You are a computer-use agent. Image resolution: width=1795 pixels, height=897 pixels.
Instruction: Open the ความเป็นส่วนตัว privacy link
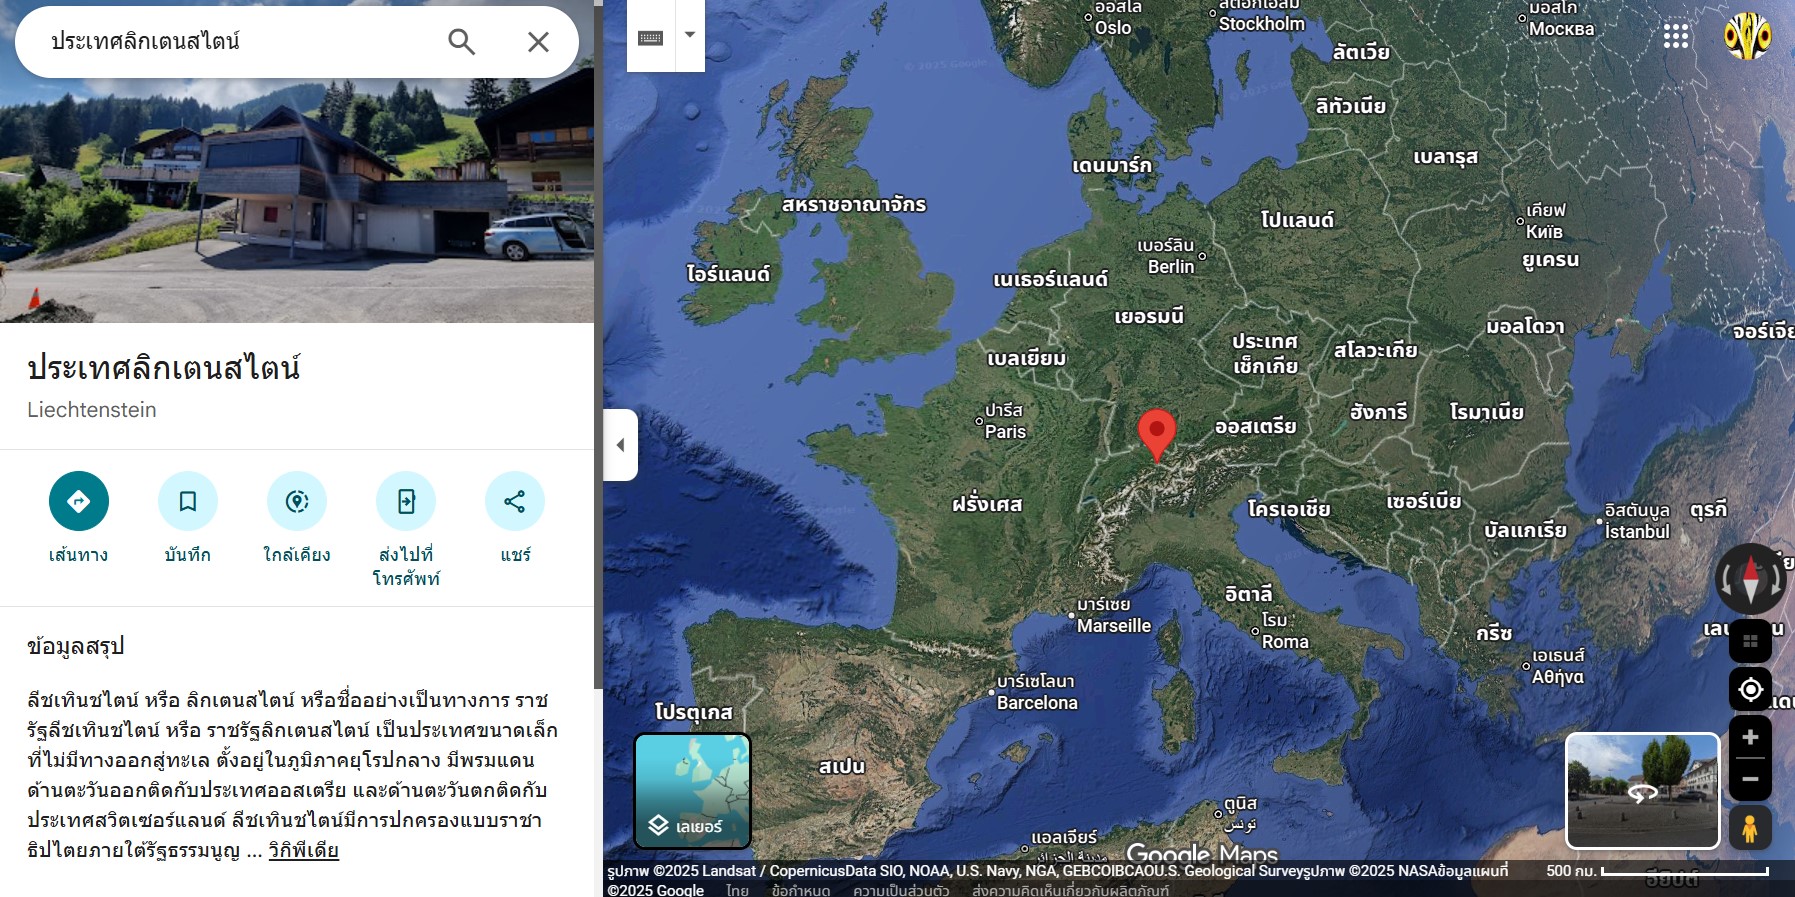tap(901, 890)
